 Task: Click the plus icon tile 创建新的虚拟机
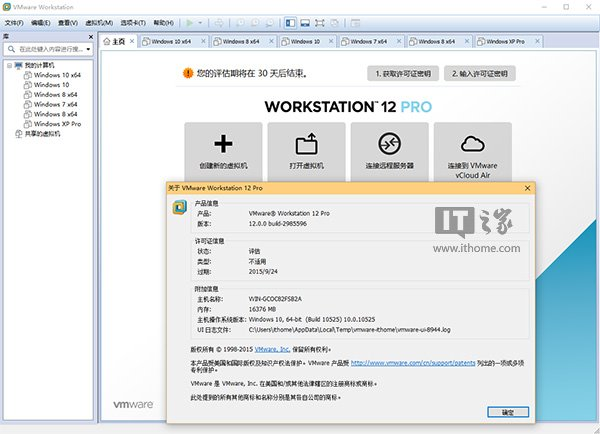click(223, 152)
